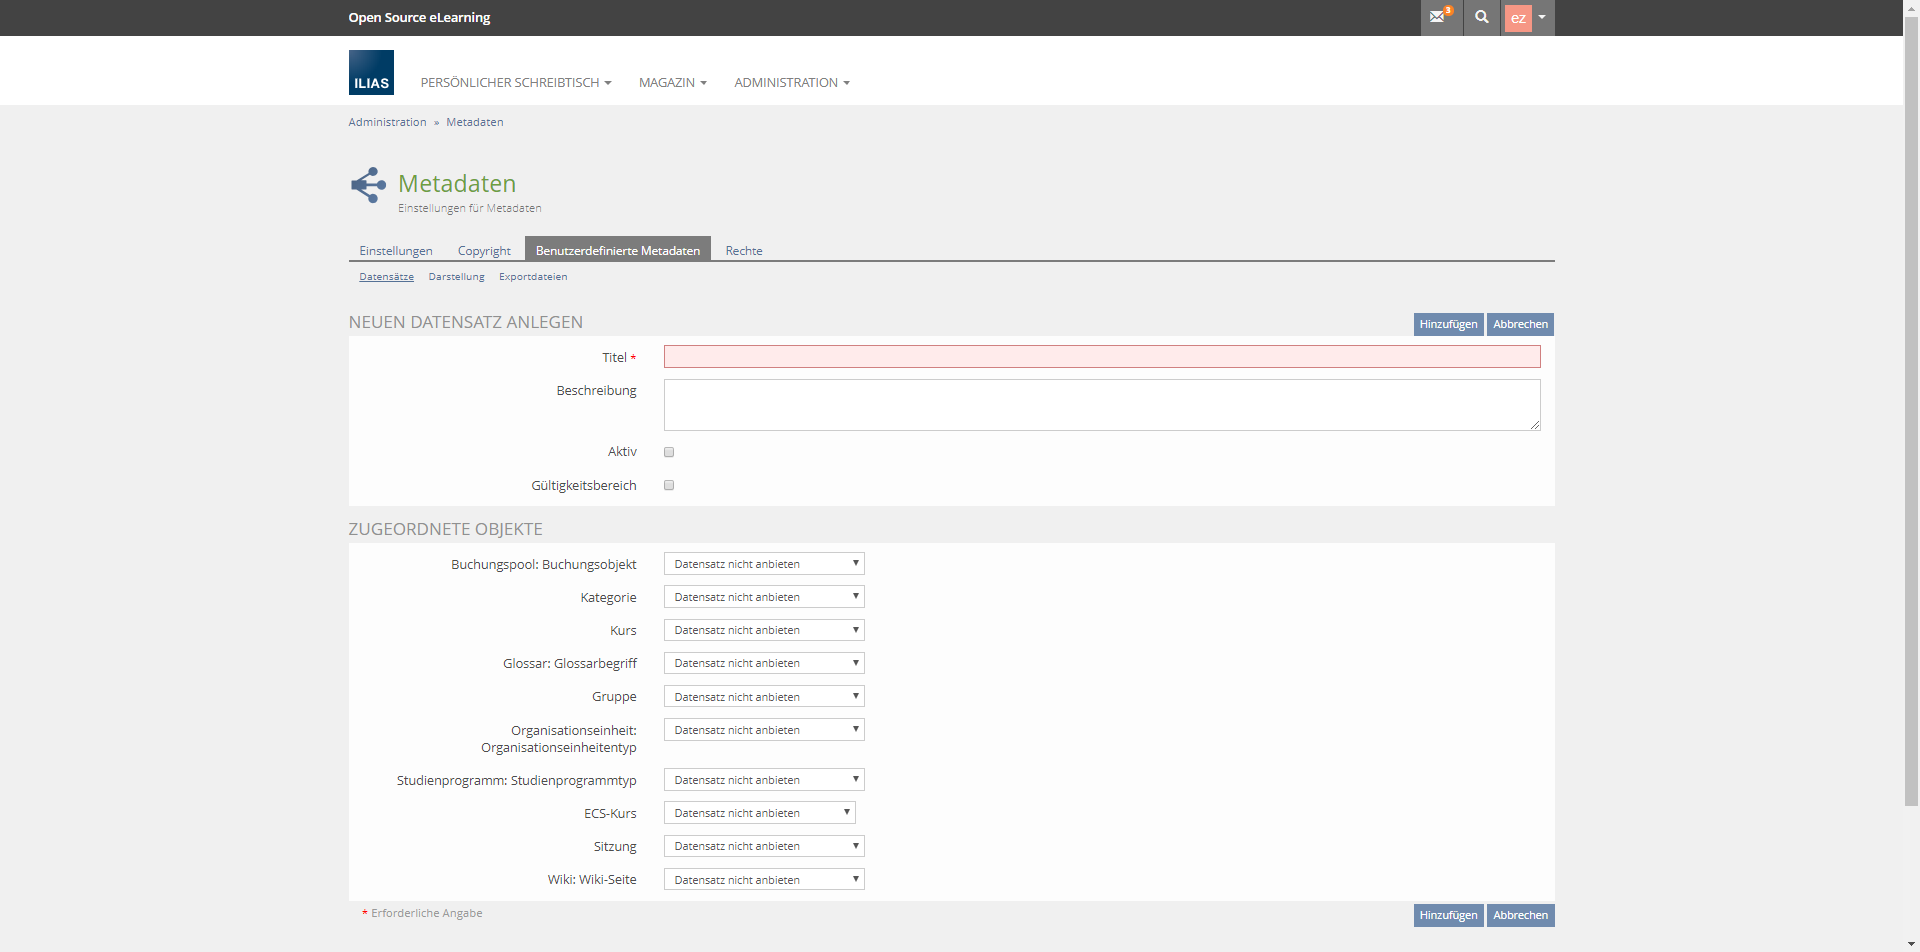Expand the Kategorie dropdown
The height and width of the screenshot is (952, 1920).
[x=764, y=597]
